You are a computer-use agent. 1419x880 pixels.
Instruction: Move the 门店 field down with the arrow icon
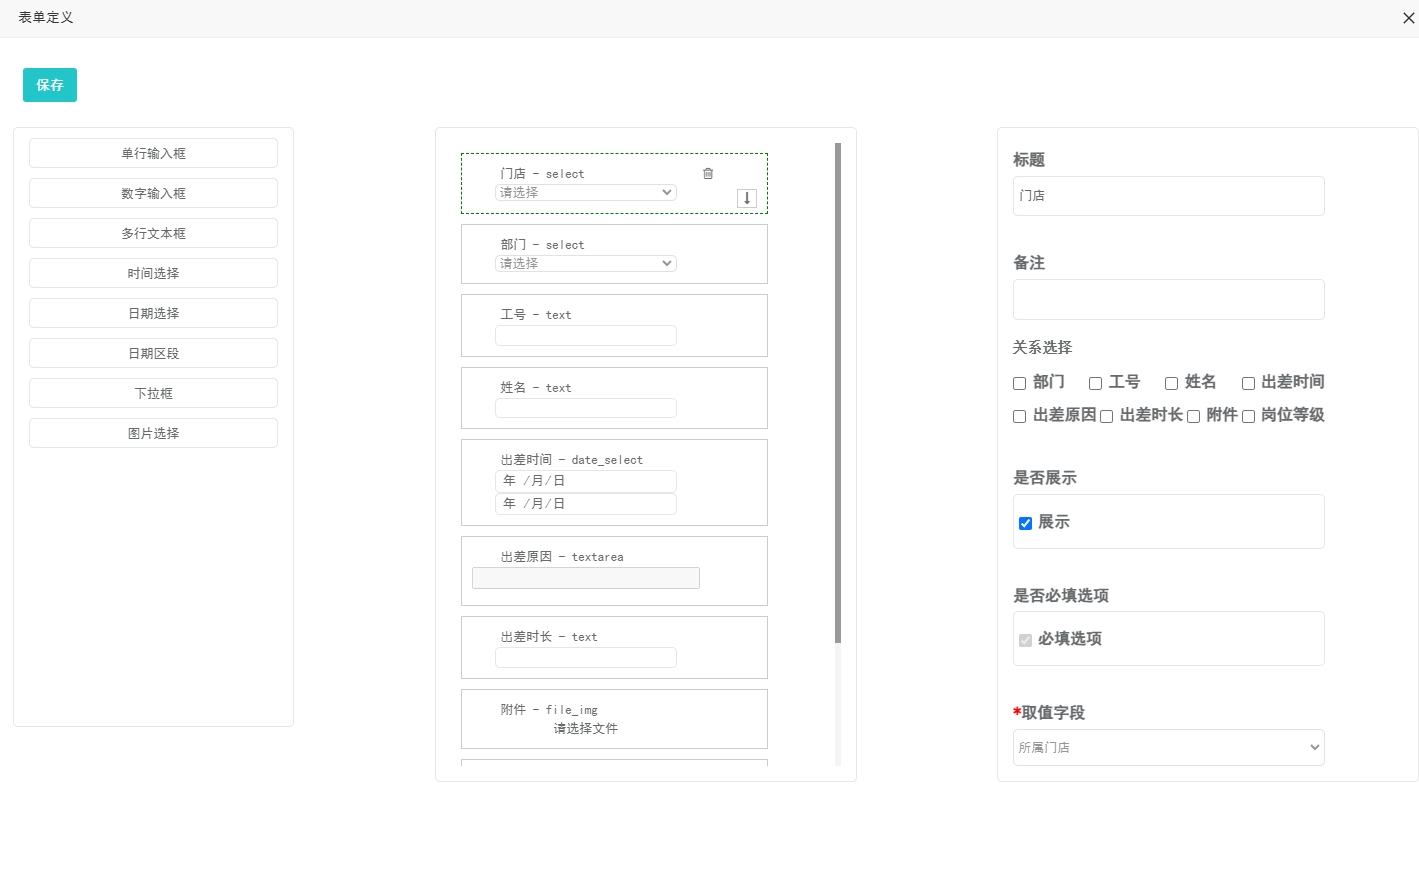747,198
